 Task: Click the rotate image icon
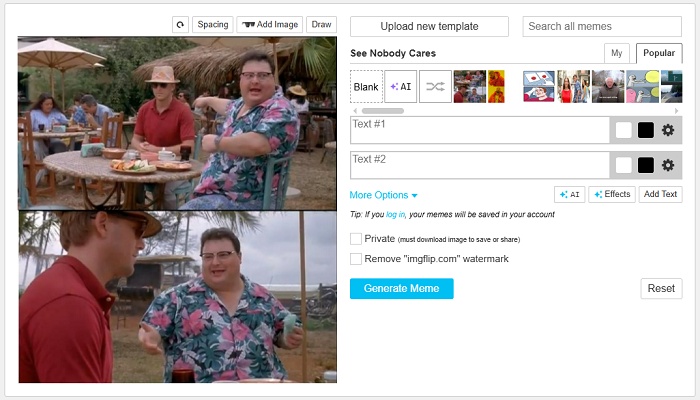pyautogui.click(x=180, y=25)
